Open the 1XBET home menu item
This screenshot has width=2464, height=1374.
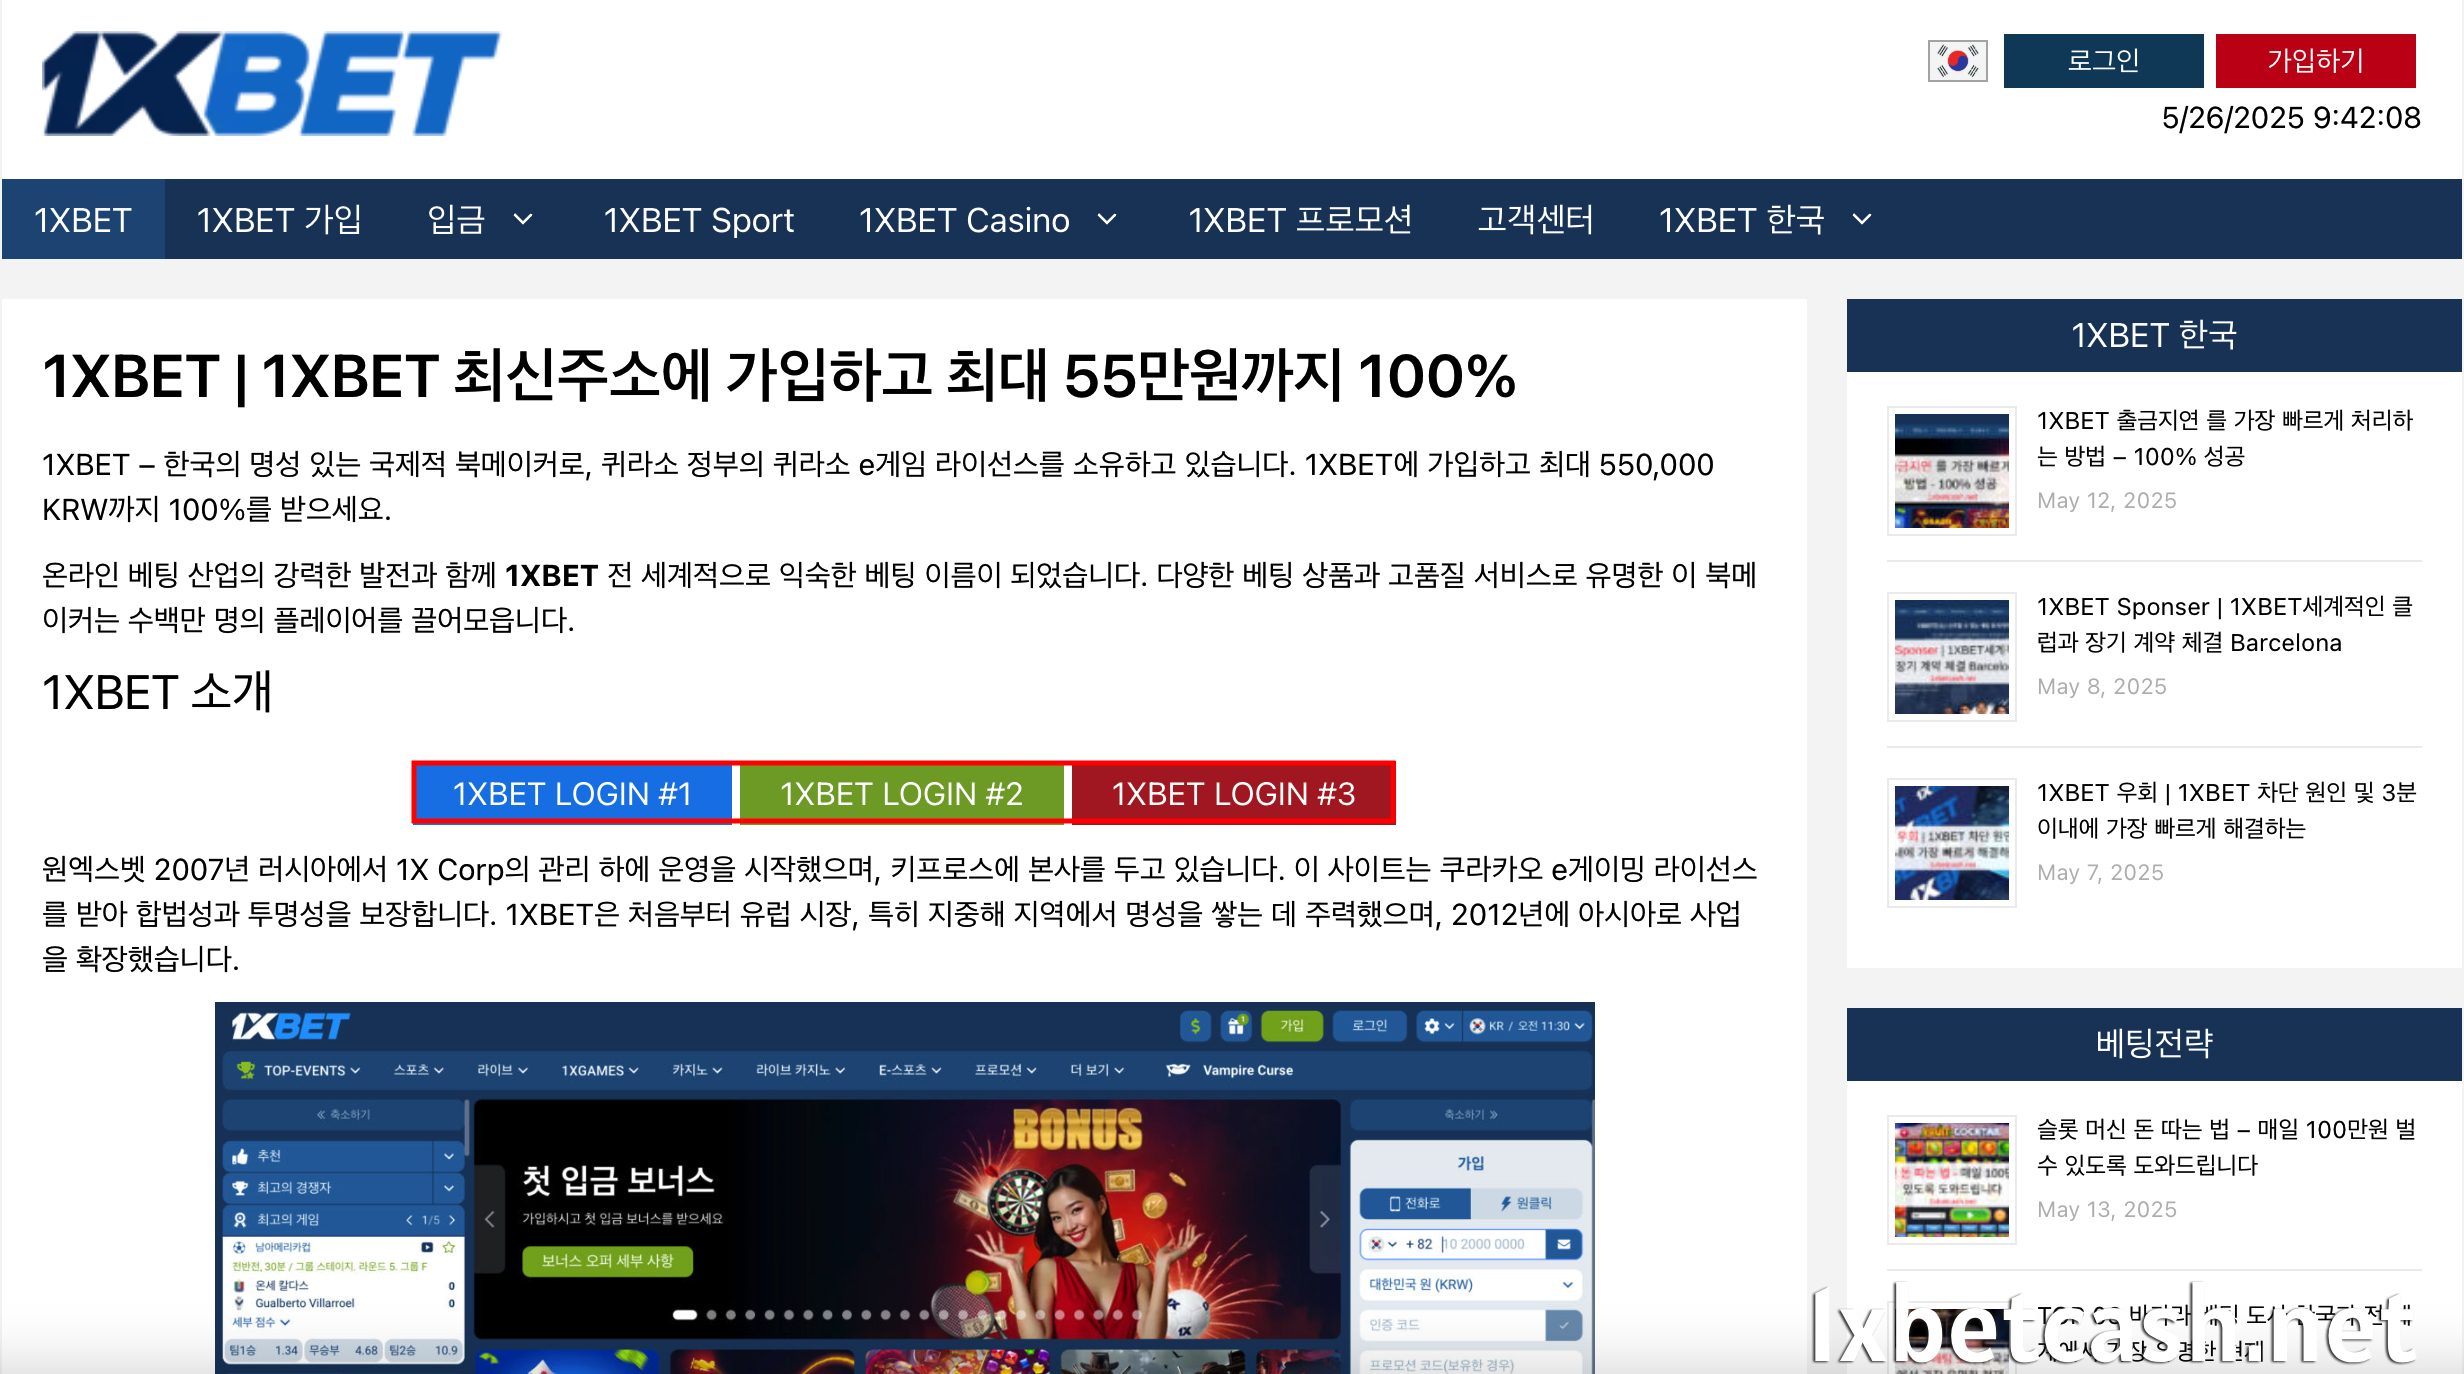point(83,219)
